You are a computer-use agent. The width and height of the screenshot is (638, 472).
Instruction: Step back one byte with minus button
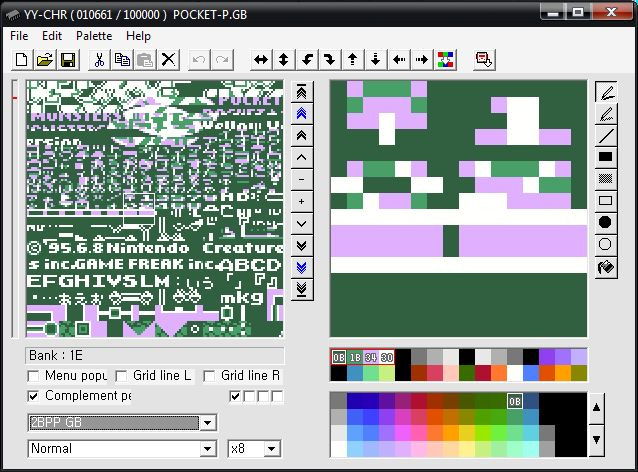302,180
